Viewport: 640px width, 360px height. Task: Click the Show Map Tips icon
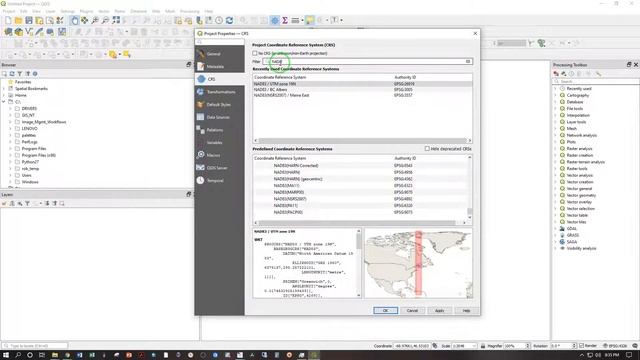[310, 20]
